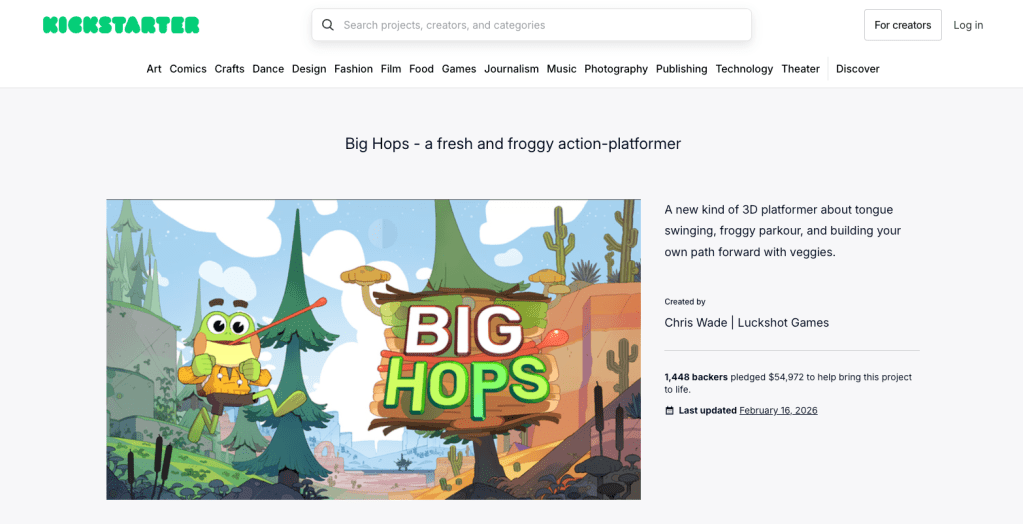Select the Comics category
The image size is (1023, 524).
coord(188,69)
